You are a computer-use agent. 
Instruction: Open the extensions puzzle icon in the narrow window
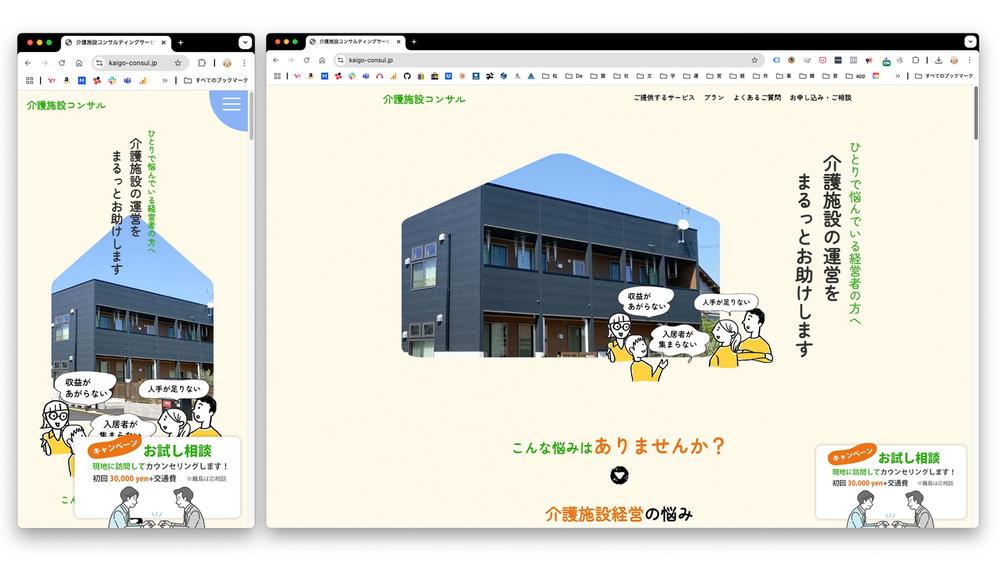click(x=201, y=63)
